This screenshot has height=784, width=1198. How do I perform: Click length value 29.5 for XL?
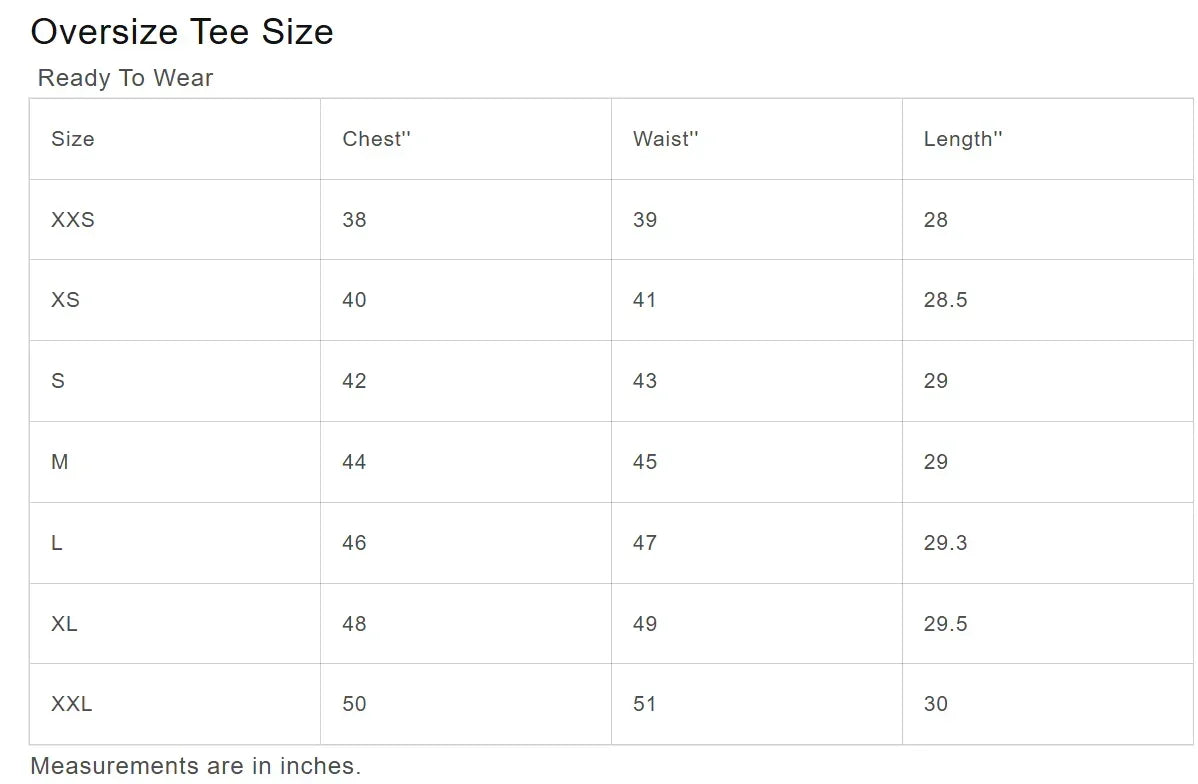point(945,624)
